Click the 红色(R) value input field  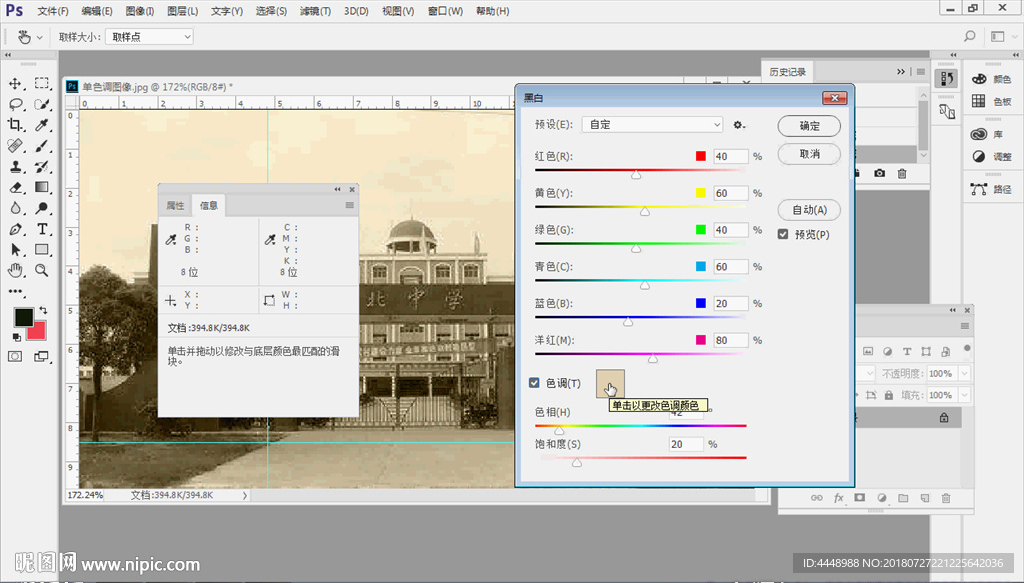pyautogui.click(x=729, y=157)
